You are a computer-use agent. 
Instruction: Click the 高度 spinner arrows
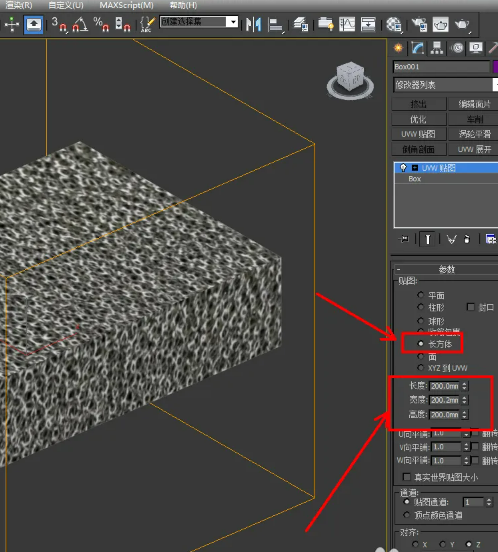[x=465, y=415]
